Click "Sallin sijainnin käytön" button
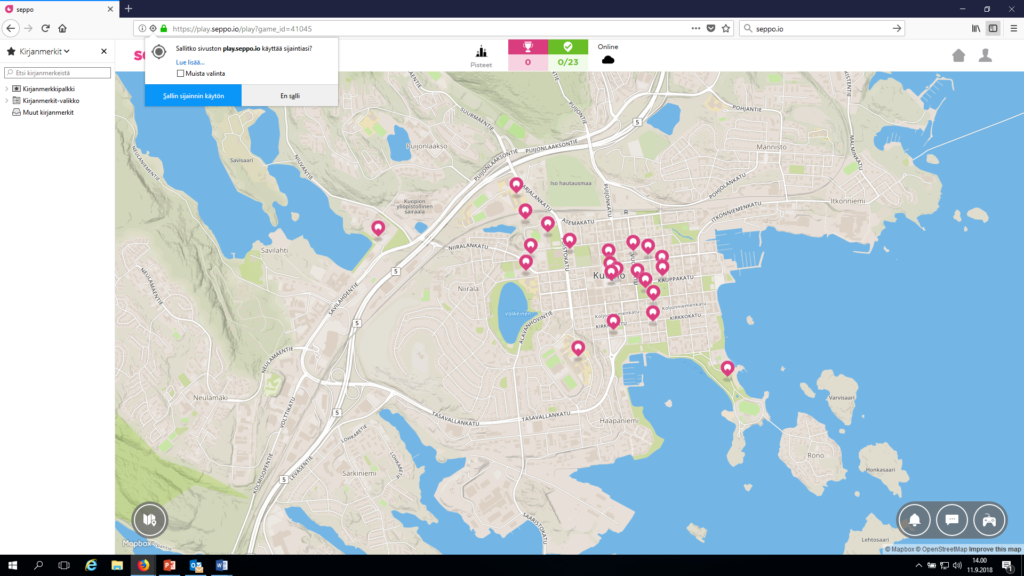Image resolution: width=1024 pixels, height=576 pixels. [193, 95]
